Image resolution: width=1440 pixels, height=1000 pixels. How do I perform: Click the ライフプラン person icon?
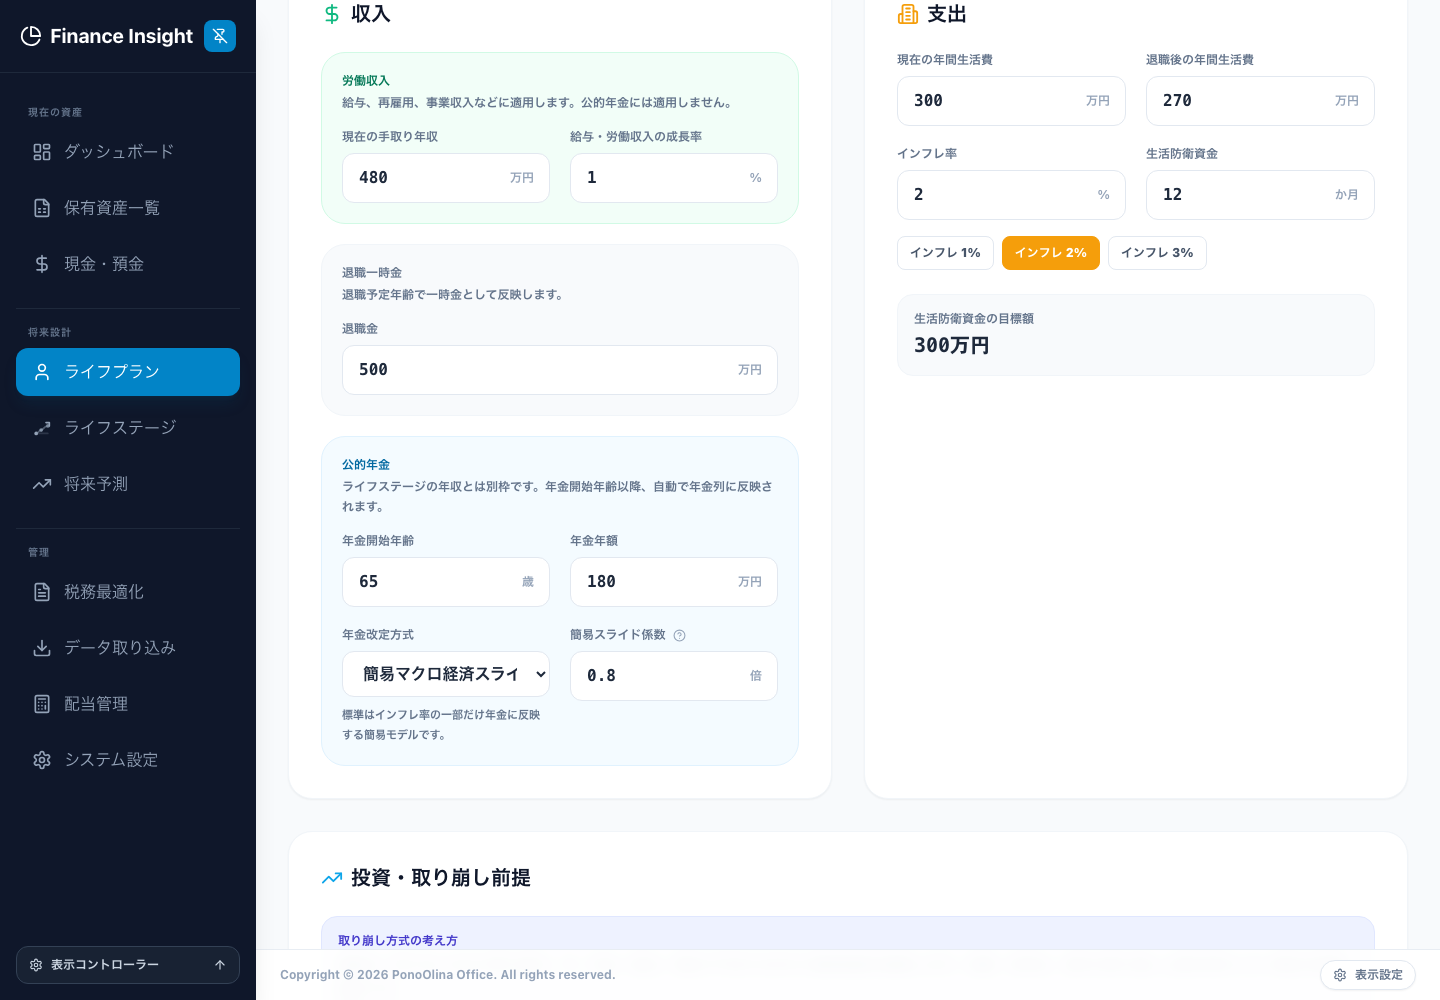[42, 372]
